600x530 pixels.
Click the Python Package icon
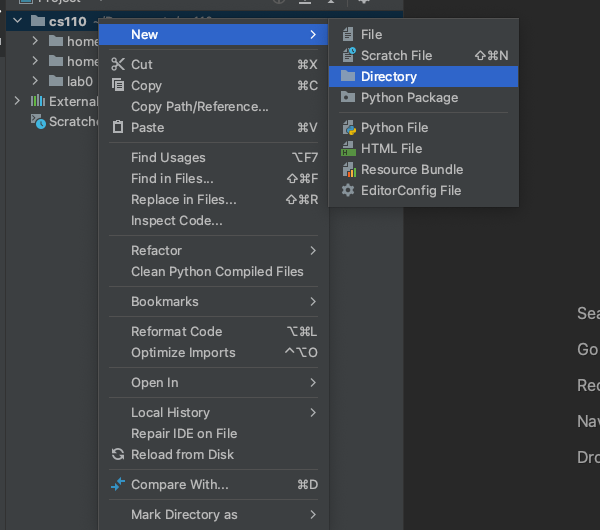(348, 97)
